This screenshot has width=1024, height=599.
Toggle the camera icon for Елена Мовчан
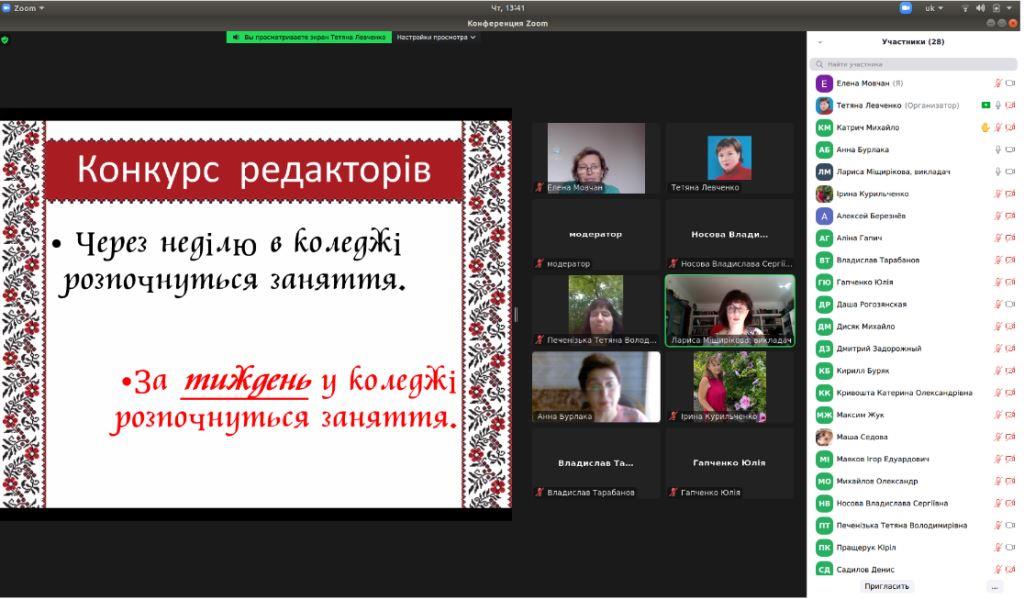1010,83
